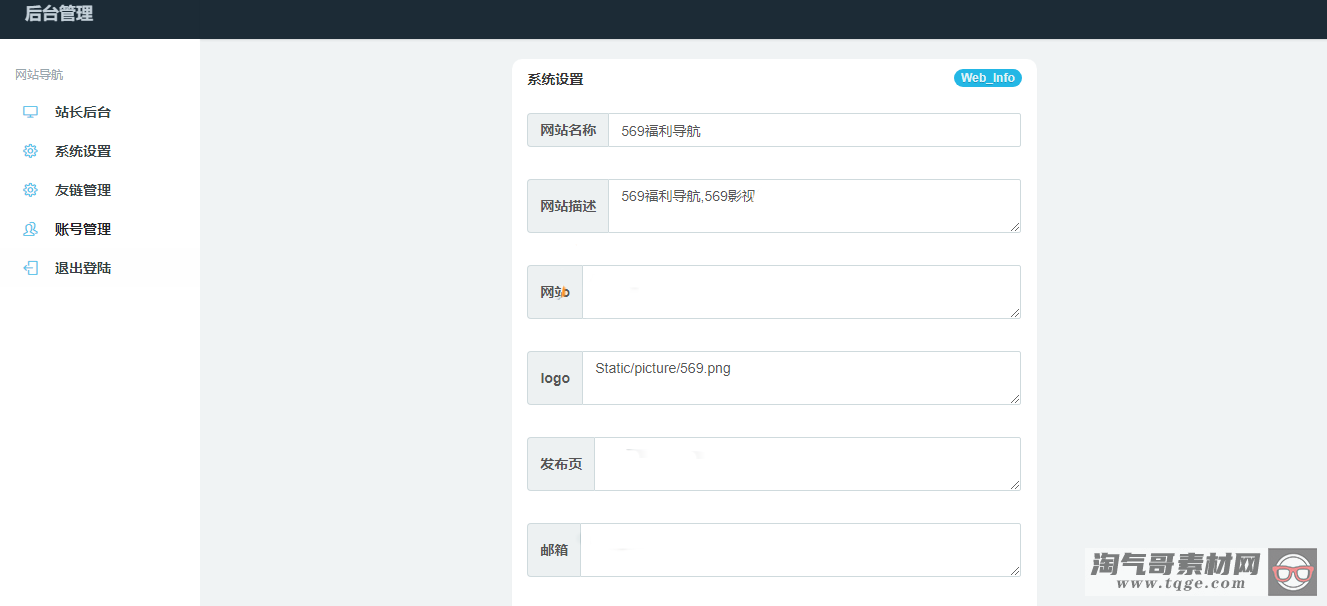Select the user icon next to 账号管理
The width and height of the screenshot is (1327, 606).
[29, 228]
